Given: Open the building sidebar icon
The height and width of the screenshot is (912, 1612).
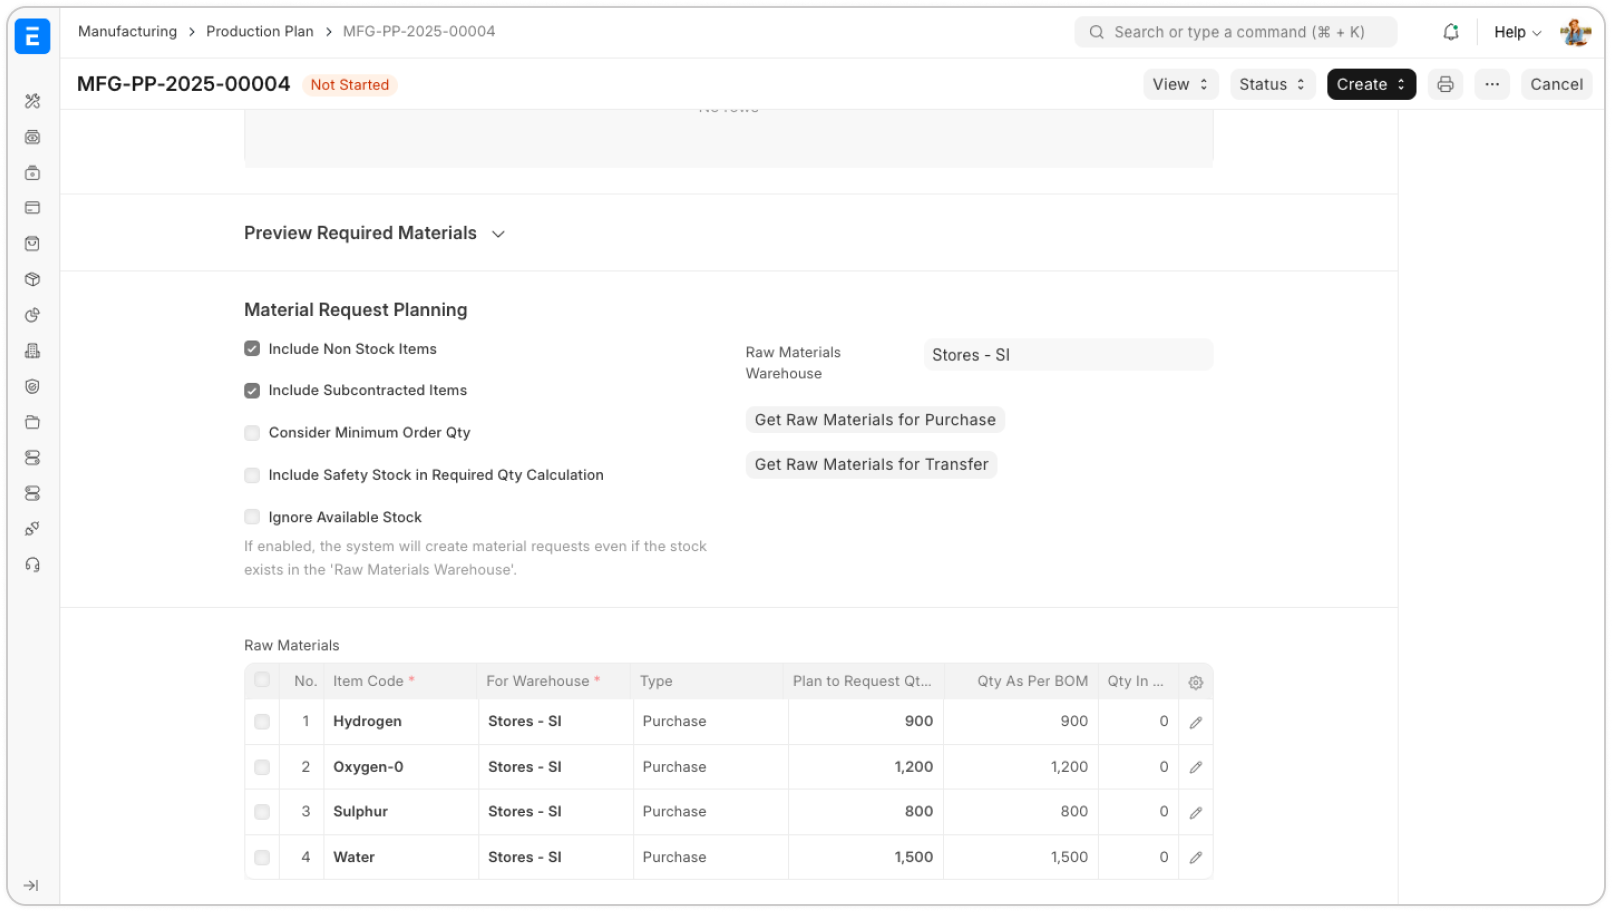Looking at the screenshot, I should coord(32,351).
